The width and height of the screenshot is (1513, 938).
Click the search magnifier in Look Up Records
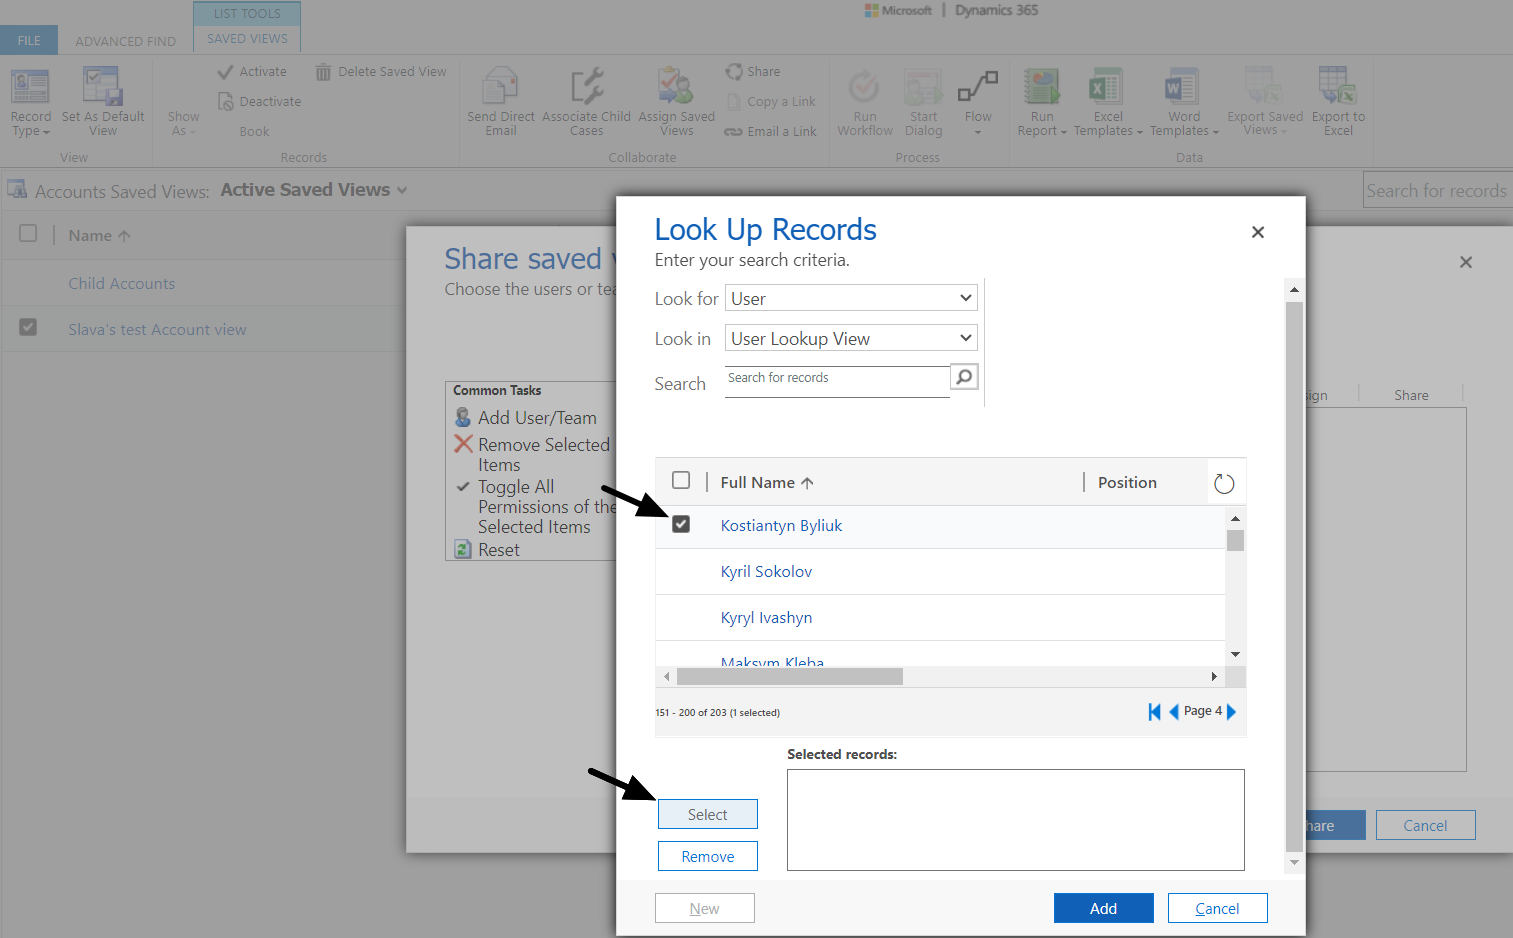(x=964, y=377)
